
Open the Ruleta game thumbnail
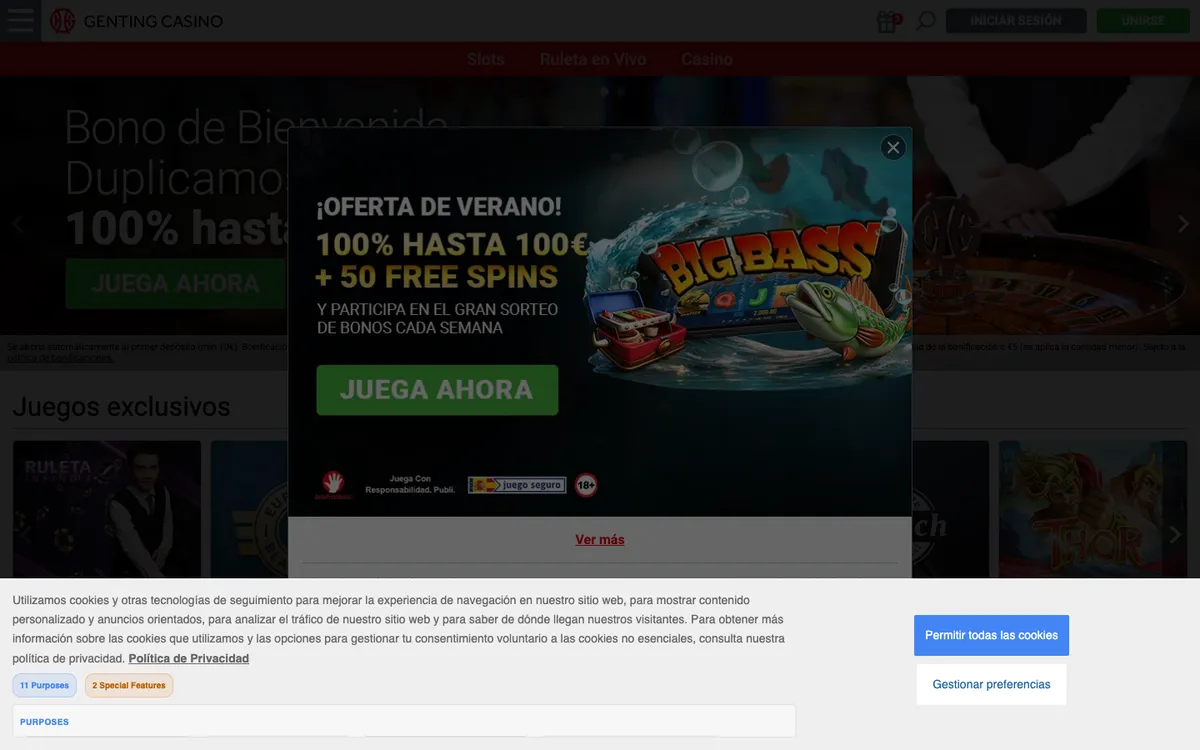pyautogui.click(x=107, y=509)
